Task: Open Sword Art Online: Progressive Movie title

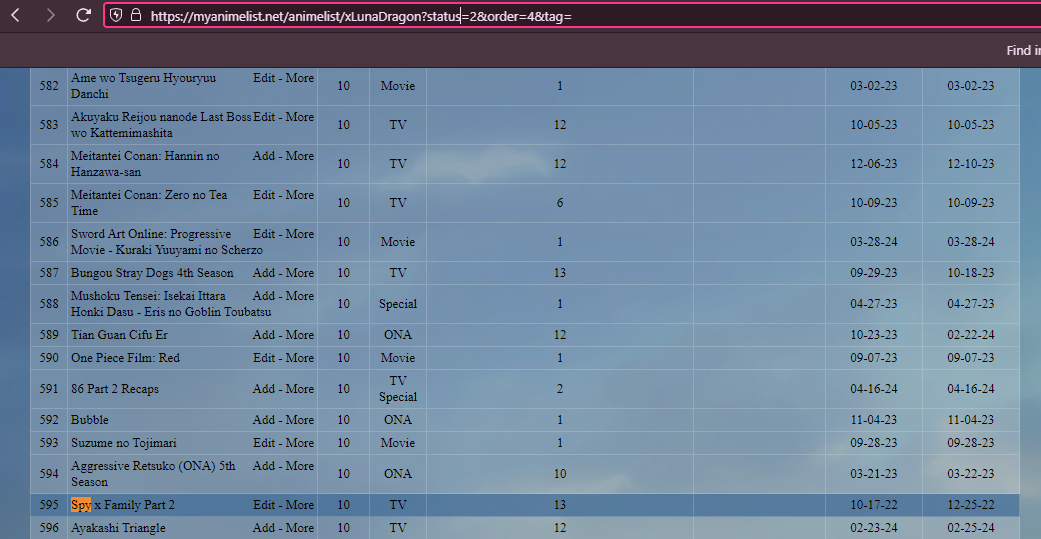Action: (167, 242)
